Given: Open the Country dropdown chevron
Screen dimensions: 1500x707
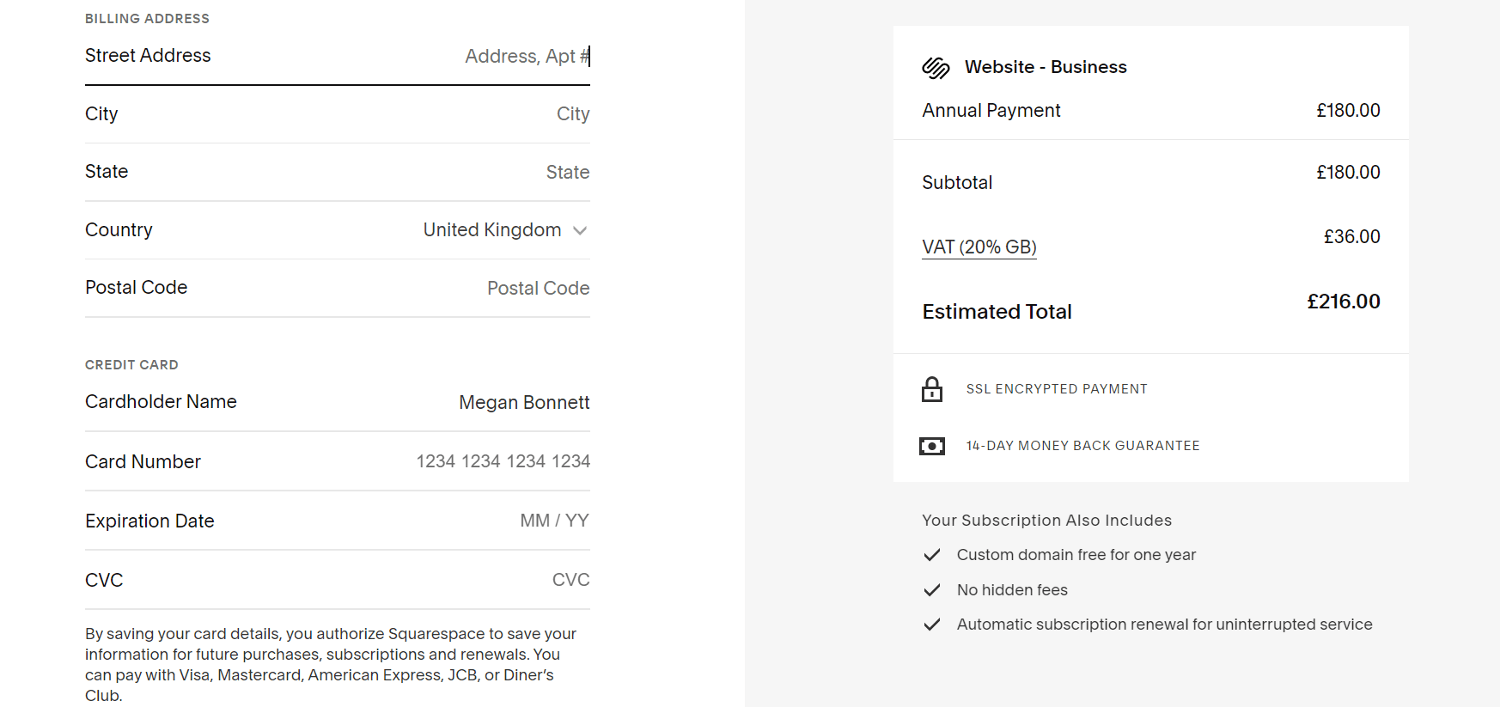Looking at the screenshot, I should click(580, 231).
